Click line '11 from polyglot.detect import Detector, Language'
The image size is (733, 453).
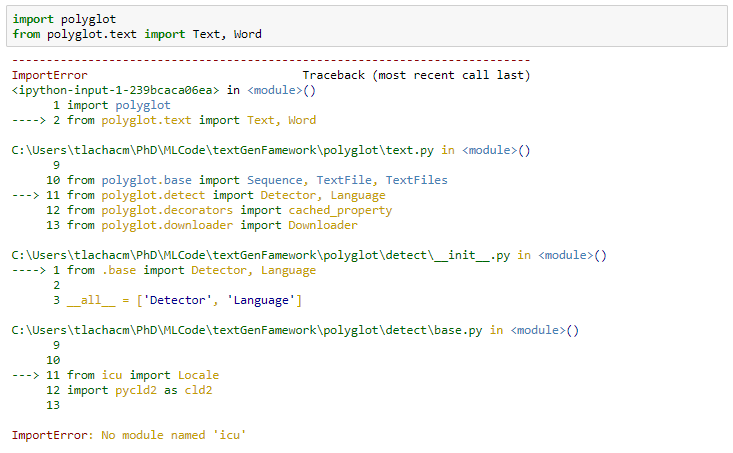pos(199,195)
